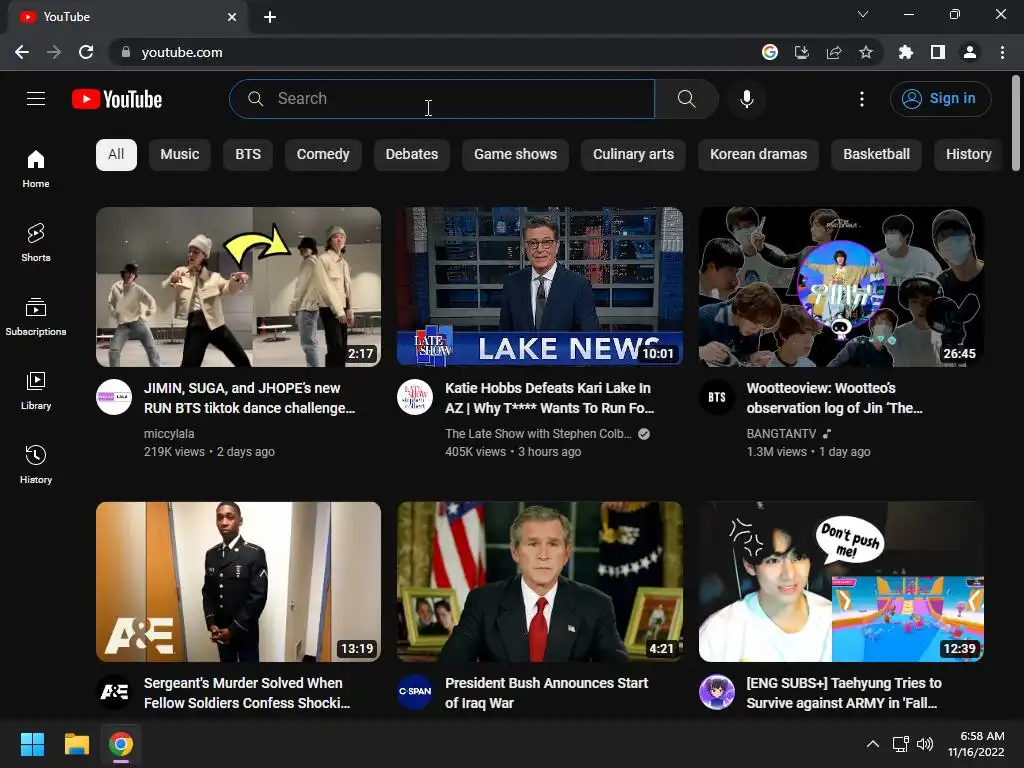The image size is (1024, 768).
Task: Select the Comedy filter chip
Action: [x=323, y=155]
